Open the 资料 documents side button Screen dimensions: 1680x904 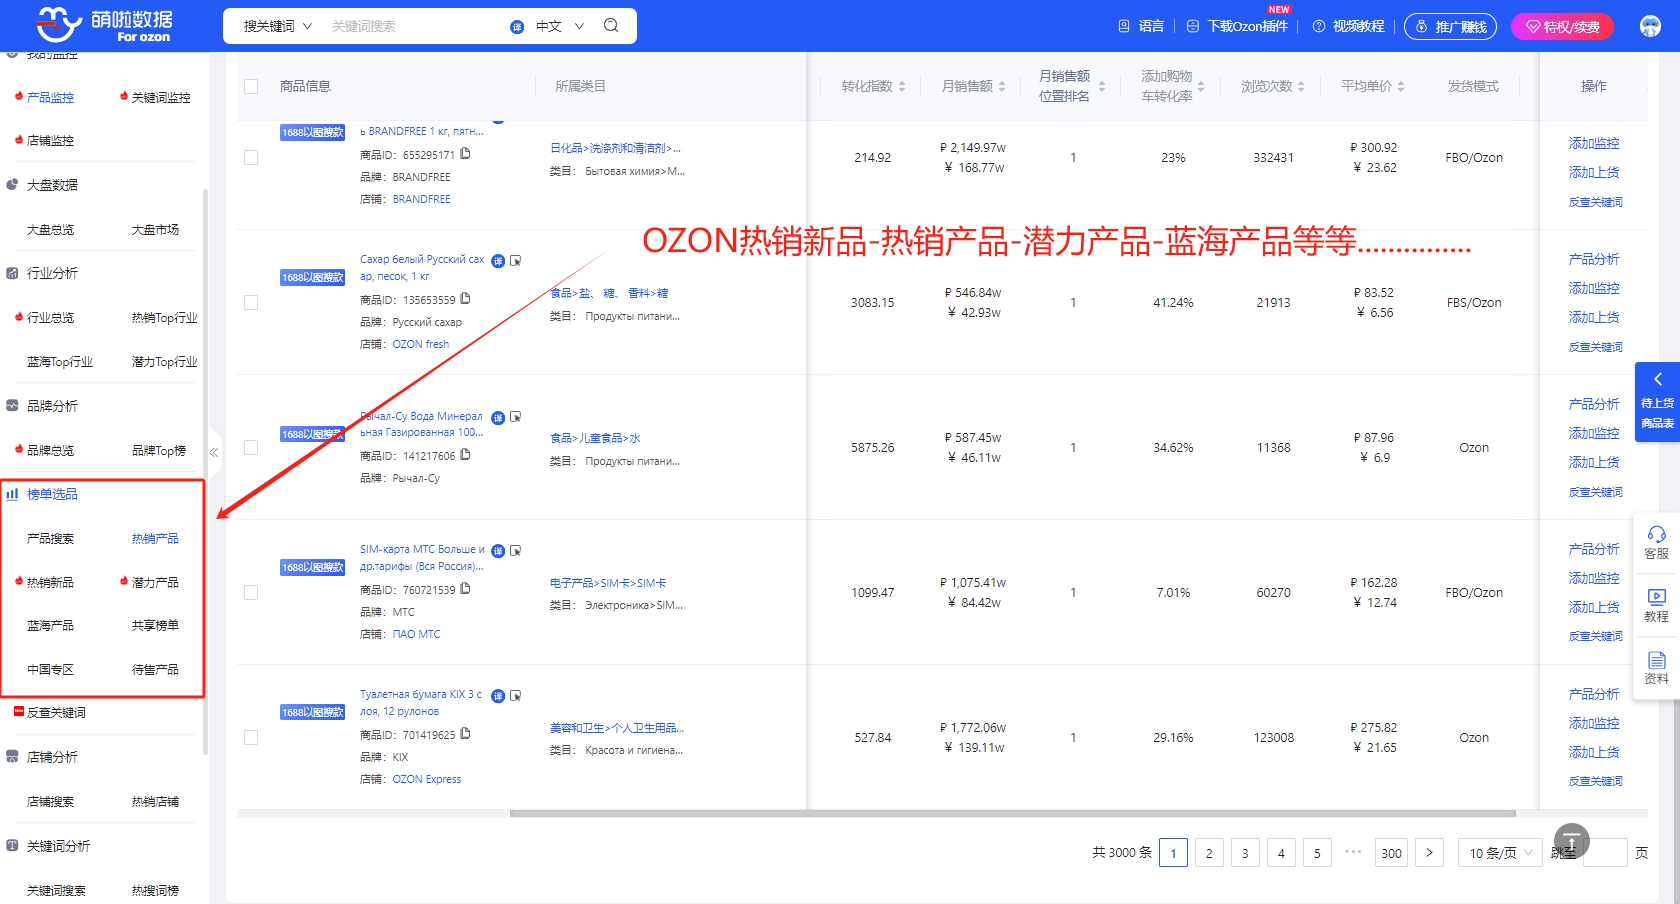[x=1656, y=668]
